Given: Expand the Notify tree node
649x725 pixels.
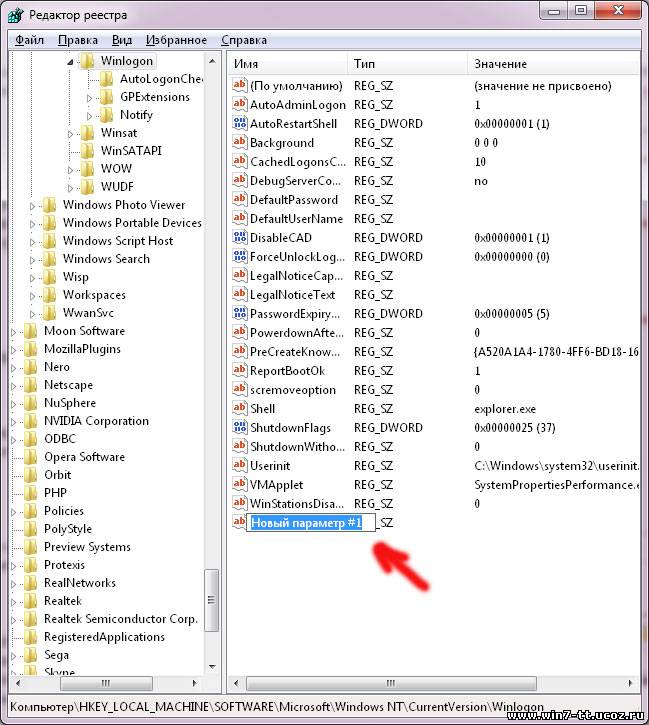Looking at the screenshot, I should (x=90, y=116).
